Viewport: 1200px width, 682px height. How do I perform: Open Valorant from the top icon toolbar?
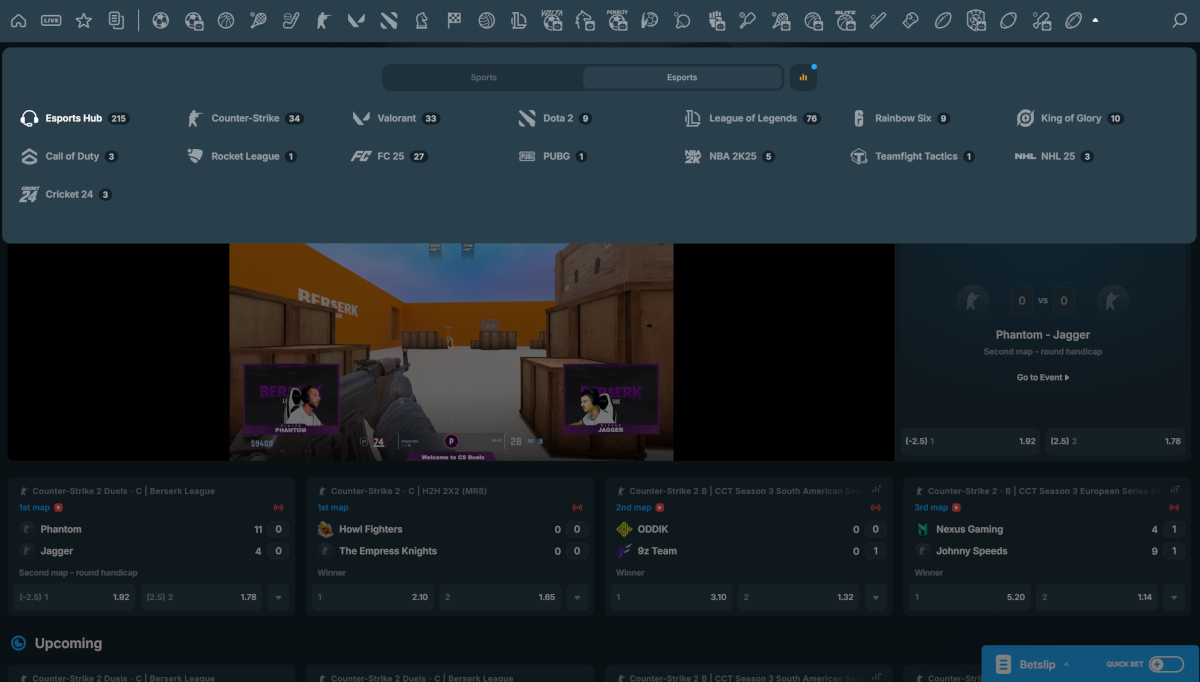pyautogui.click(x=356, y=20)
